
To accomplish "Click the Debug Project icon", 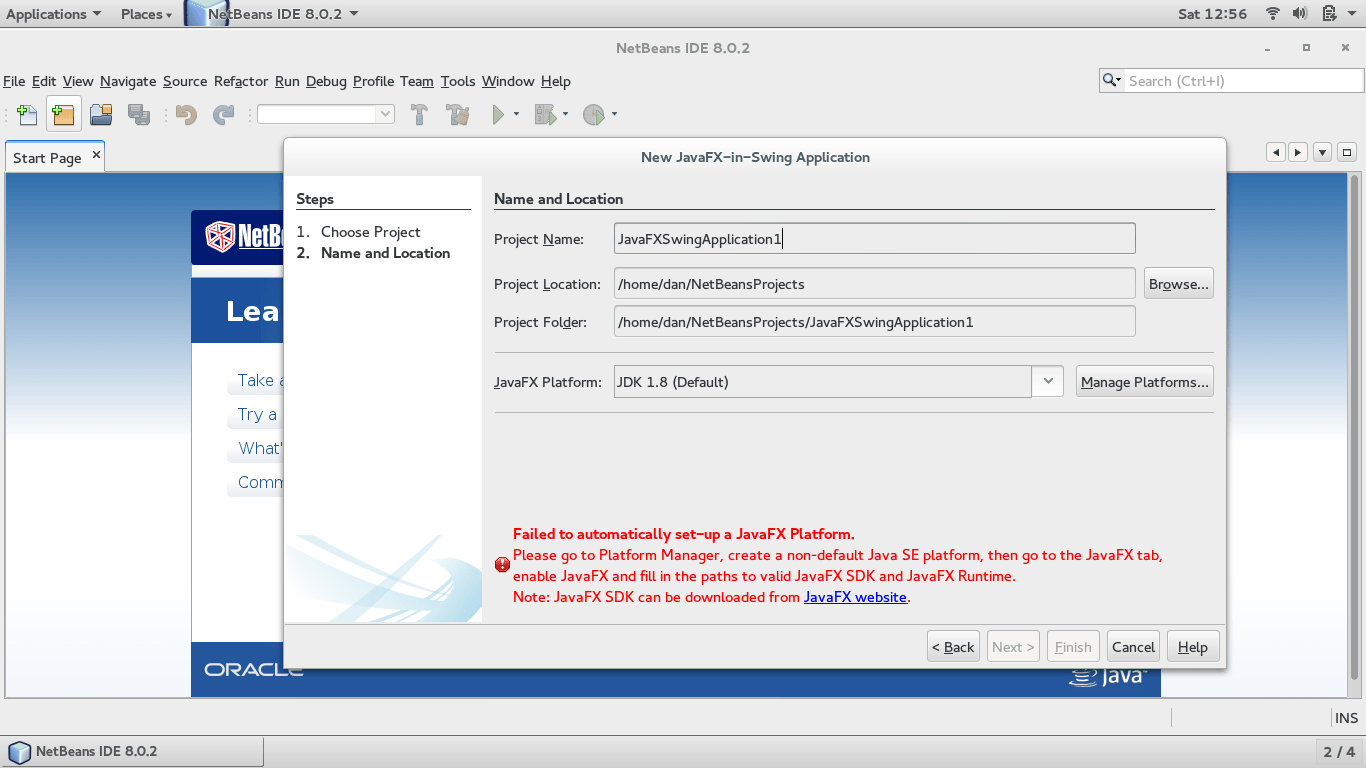I will pyautogui.click(x=545, y=114).
